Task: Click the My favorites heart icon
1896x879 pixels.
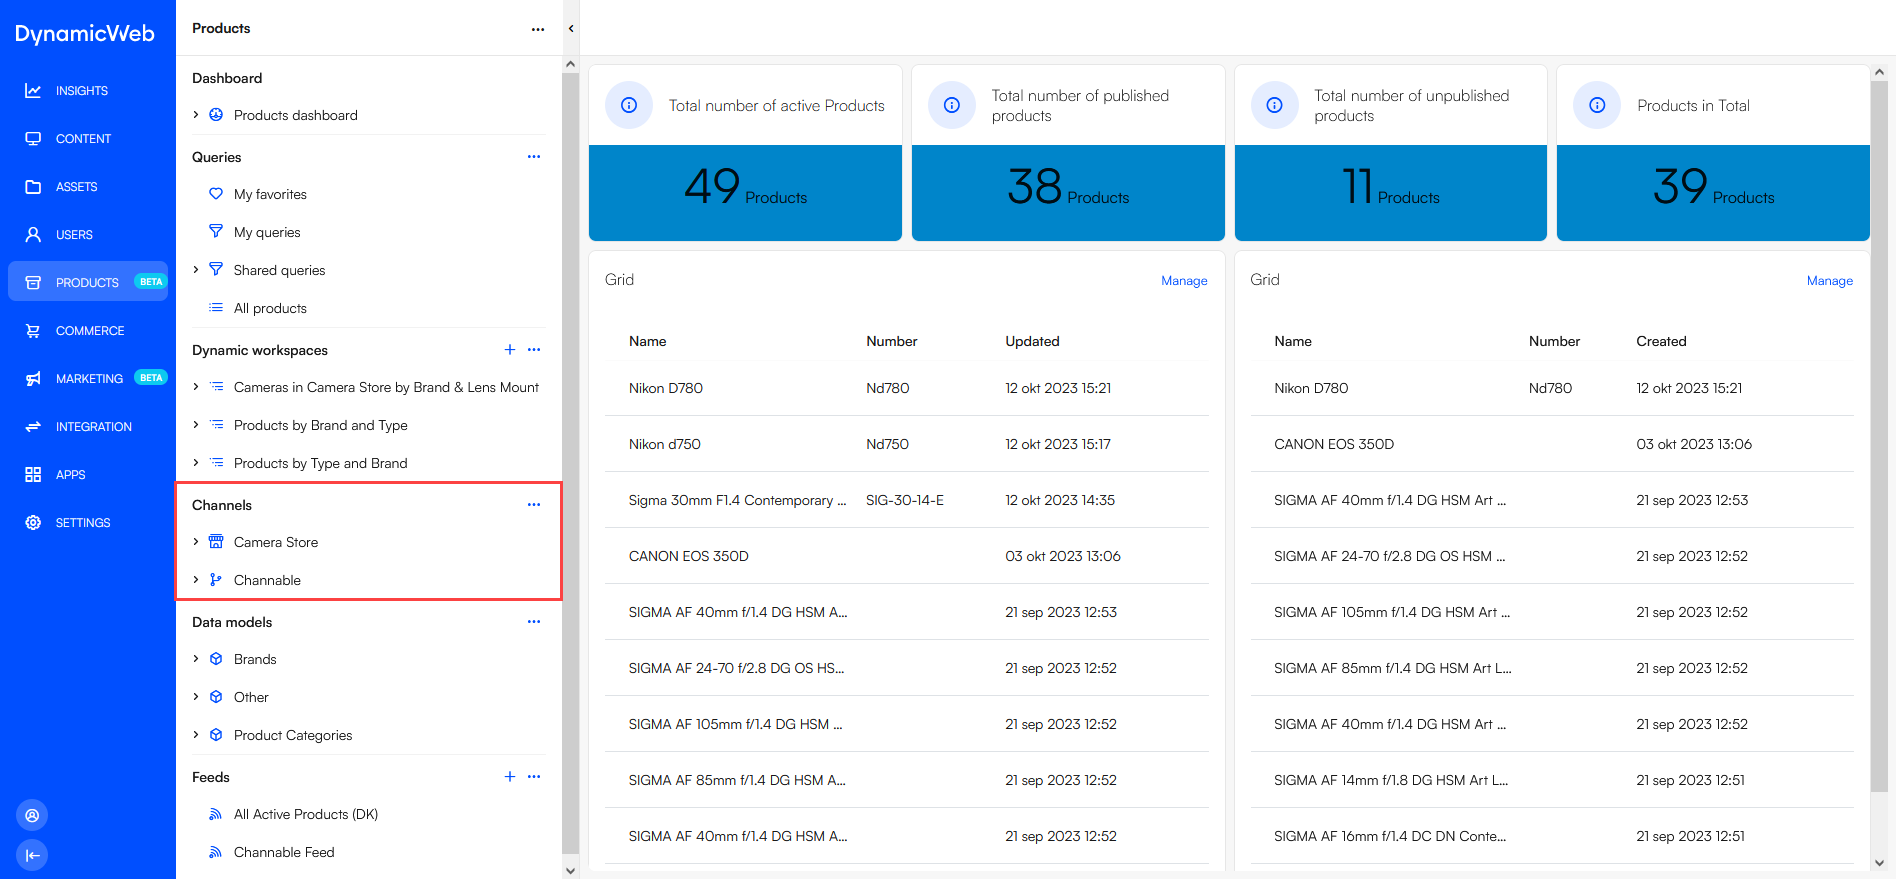Action: [216, 194]
